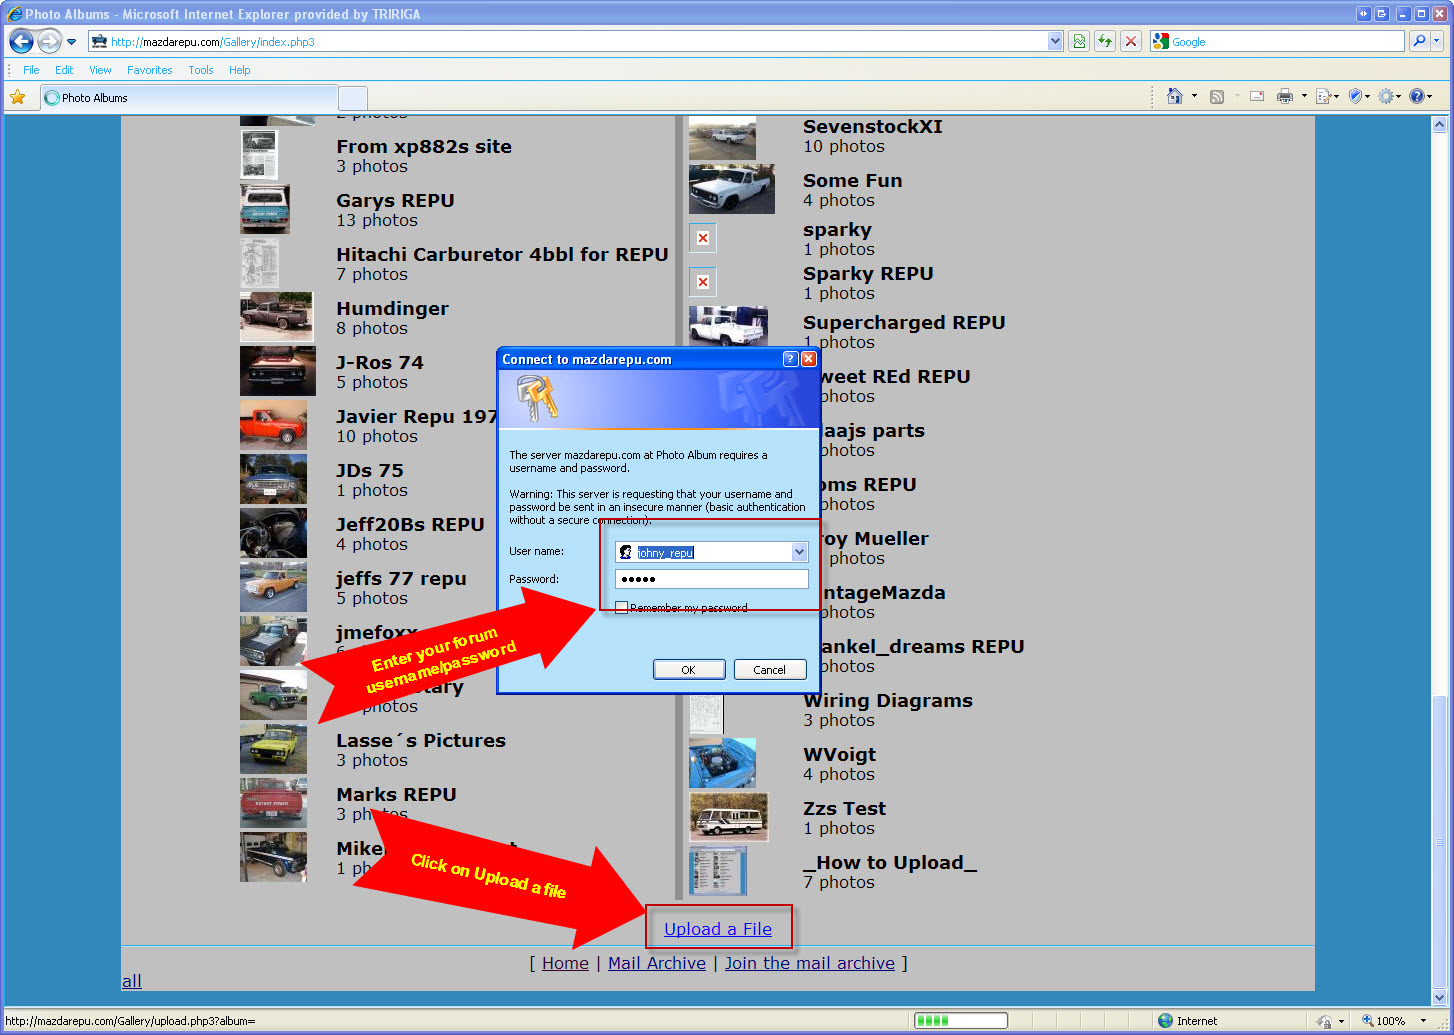Click the browser Back arrow button
This screenshot has width=1454, height=1035.
[21, 41]
